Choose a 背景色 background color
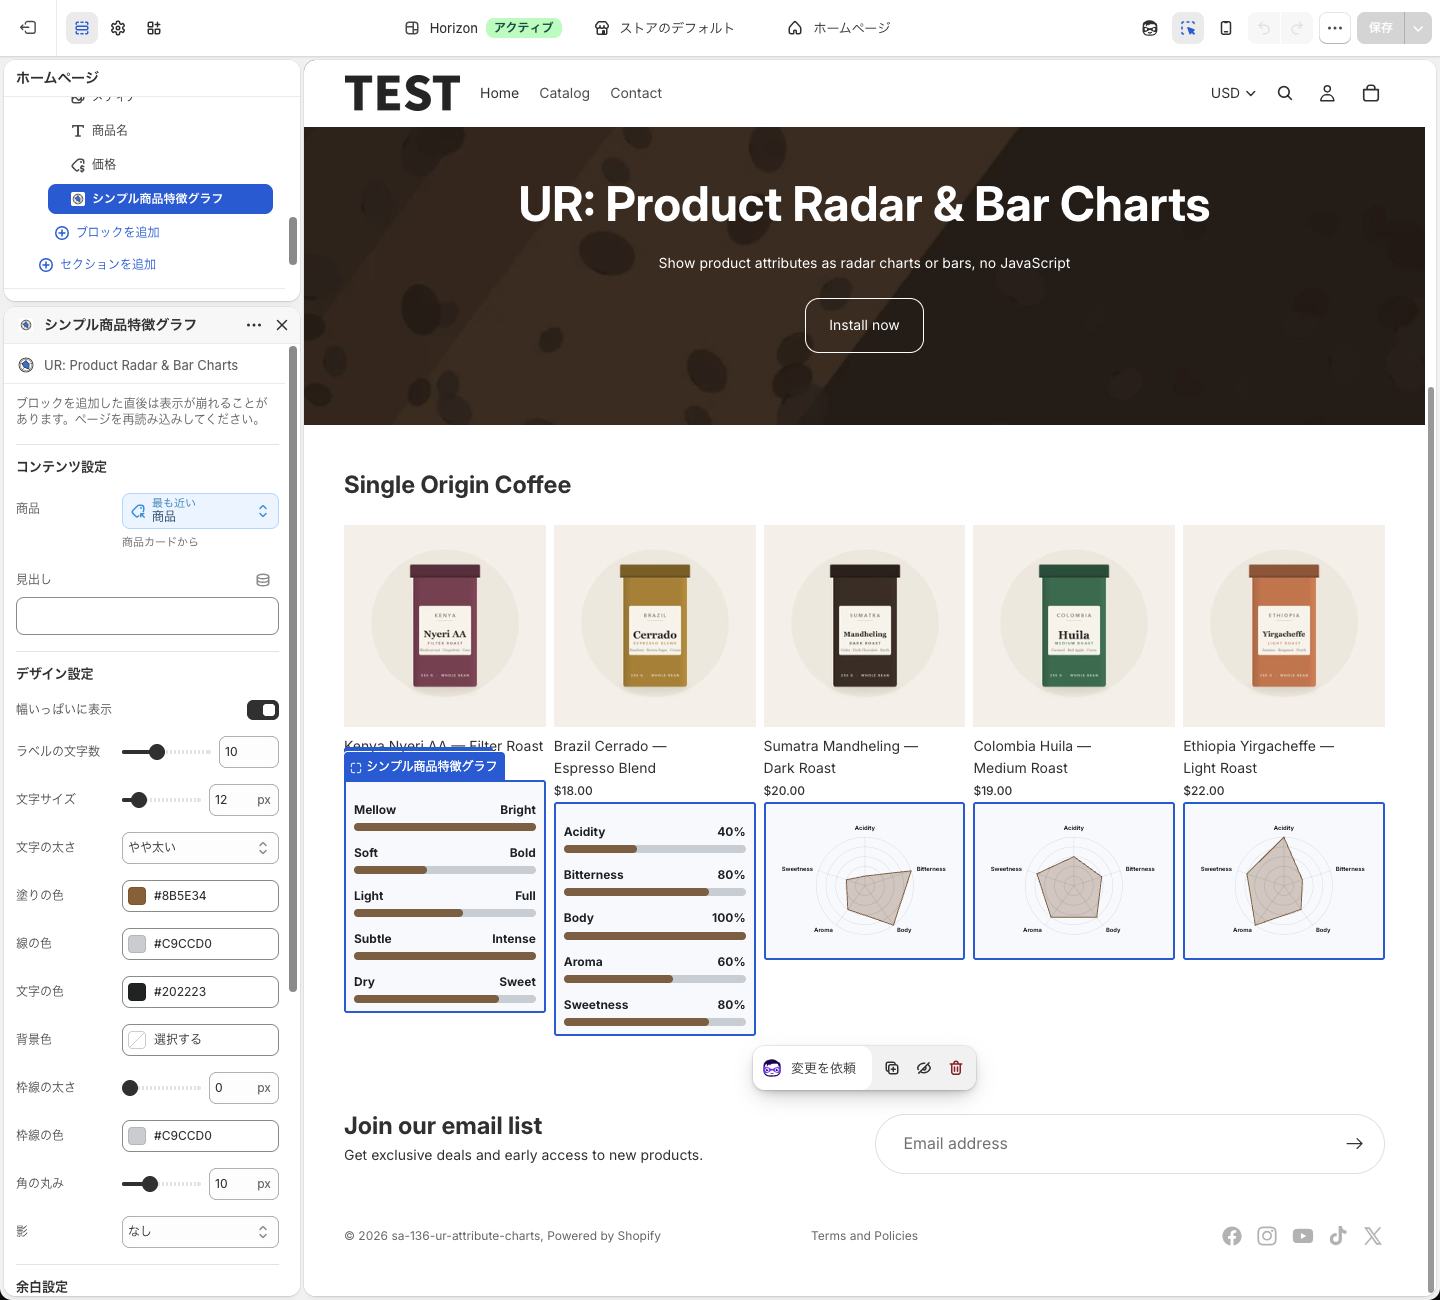1440x1300 pixels. pos(200,1040)
